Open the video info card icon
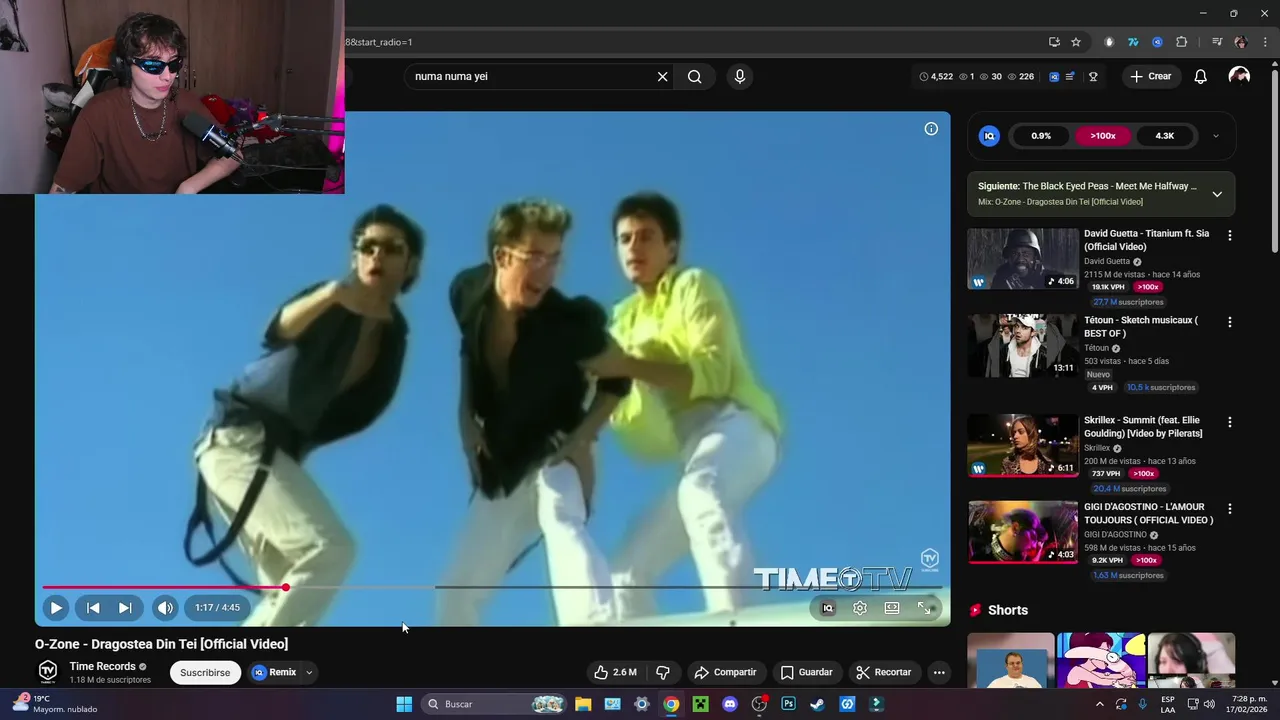 931,128
